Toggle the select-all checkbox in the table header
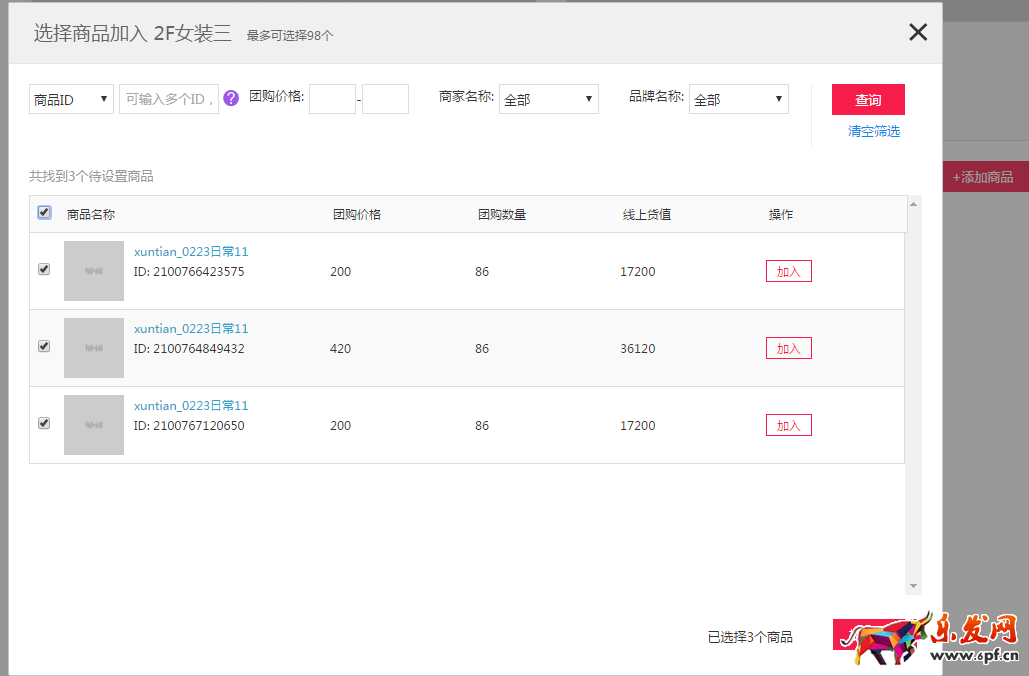 (x=44, y=212)
